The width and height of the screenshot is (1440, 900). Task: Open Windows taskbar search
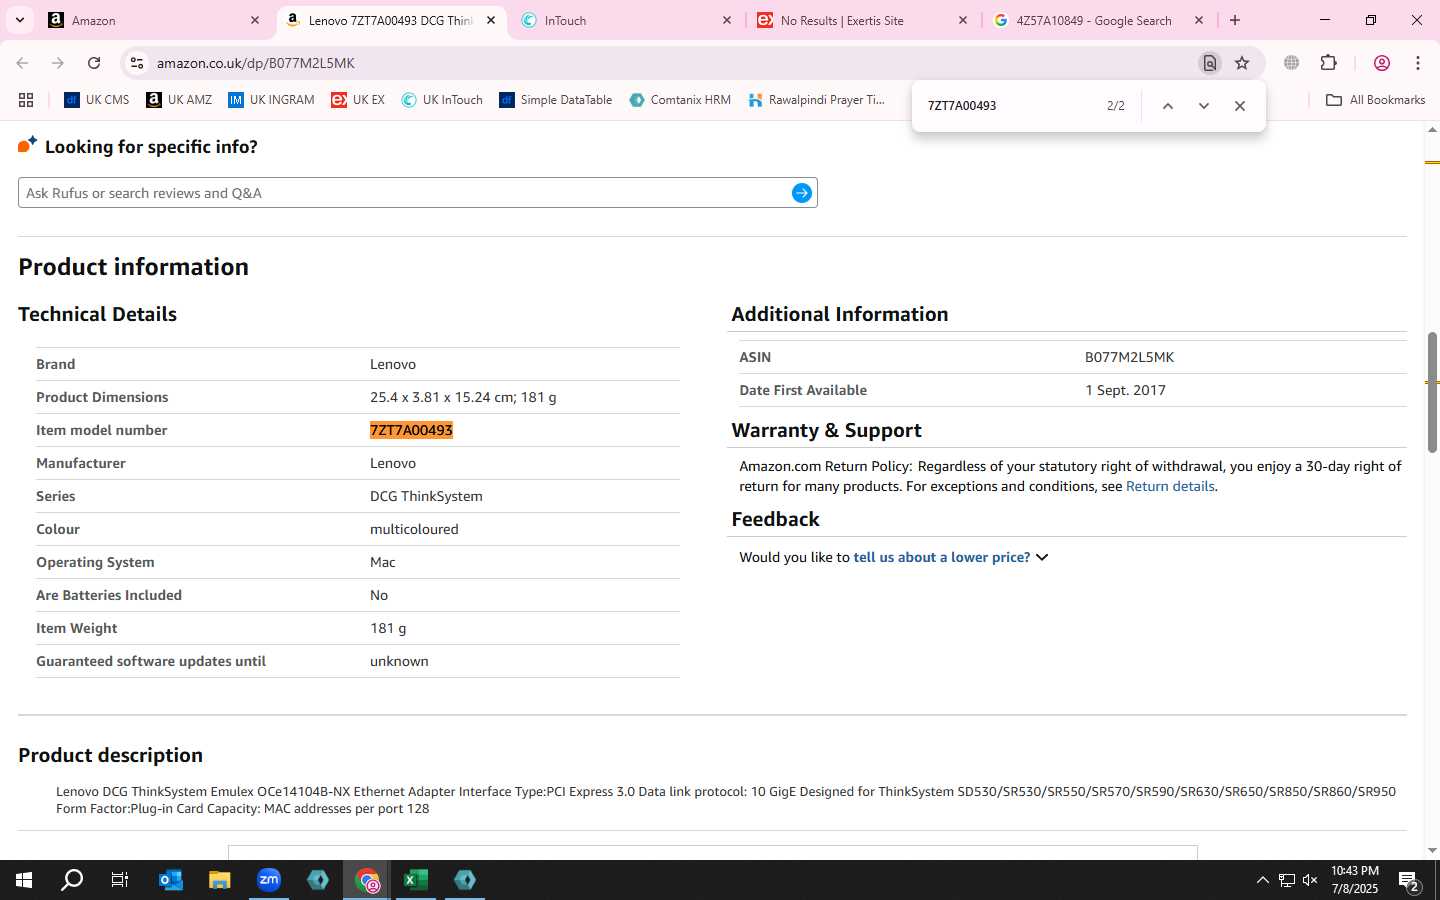[72, 880]
